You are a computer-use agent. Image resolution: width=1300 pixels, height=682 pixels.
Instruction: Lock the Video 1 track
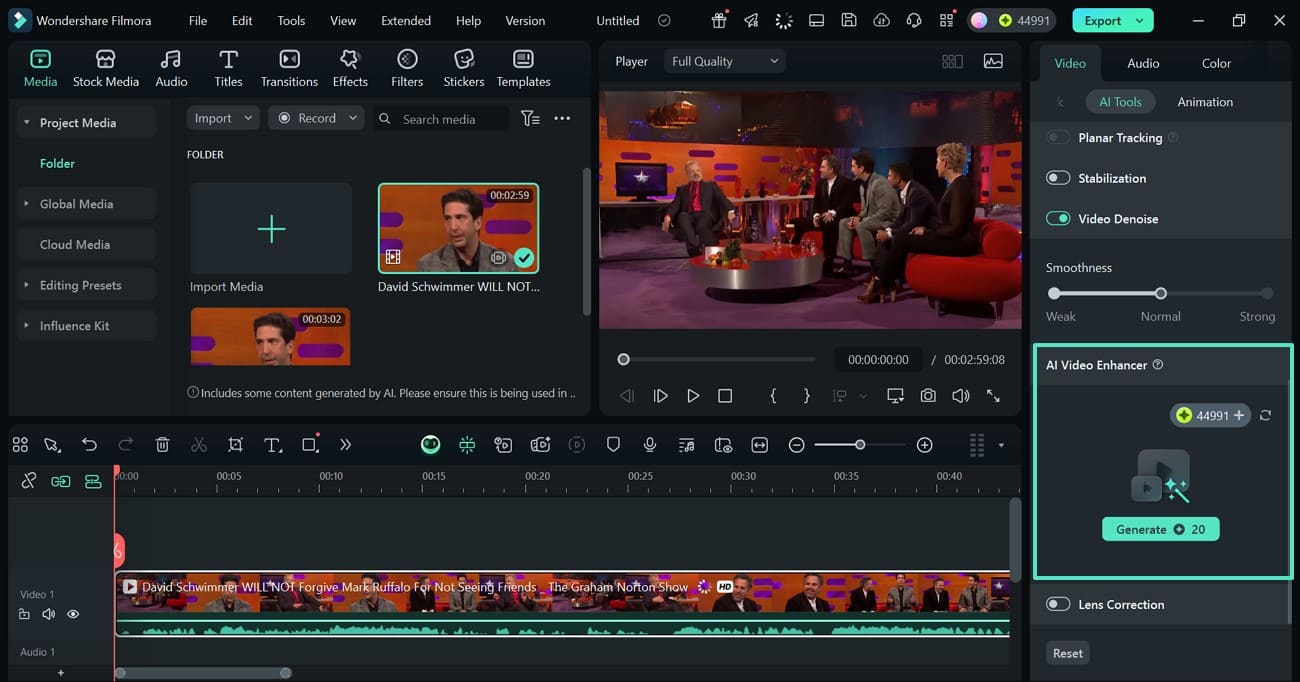[24, 614]
